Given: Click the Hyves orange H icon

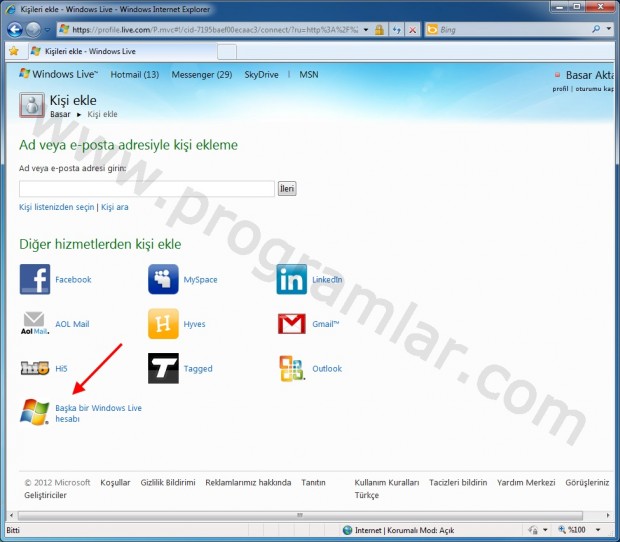Looking at the screenshot, I should (163, 324).
